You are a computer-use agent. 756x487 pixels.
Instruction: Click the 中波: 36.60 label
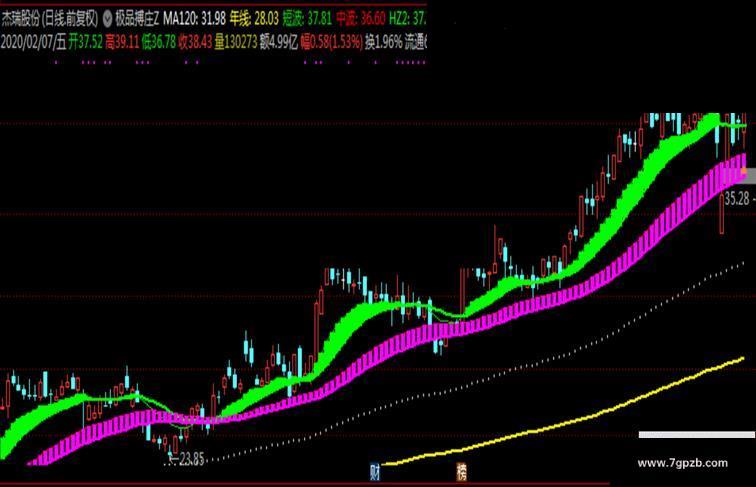(x=360, y=19)
